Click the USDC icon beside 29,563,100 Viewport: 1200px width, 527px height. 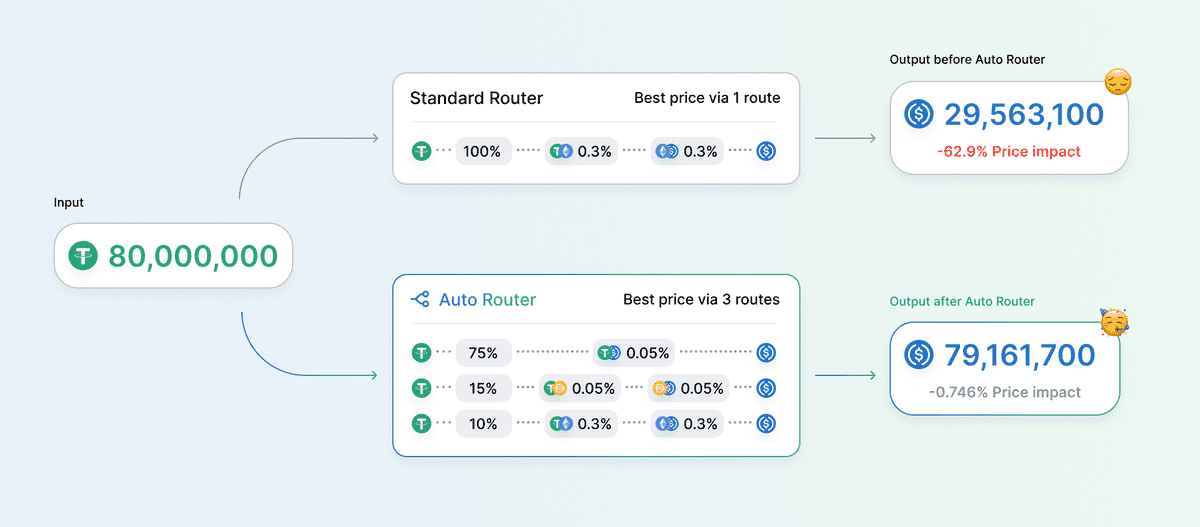(x=918, y=115)
